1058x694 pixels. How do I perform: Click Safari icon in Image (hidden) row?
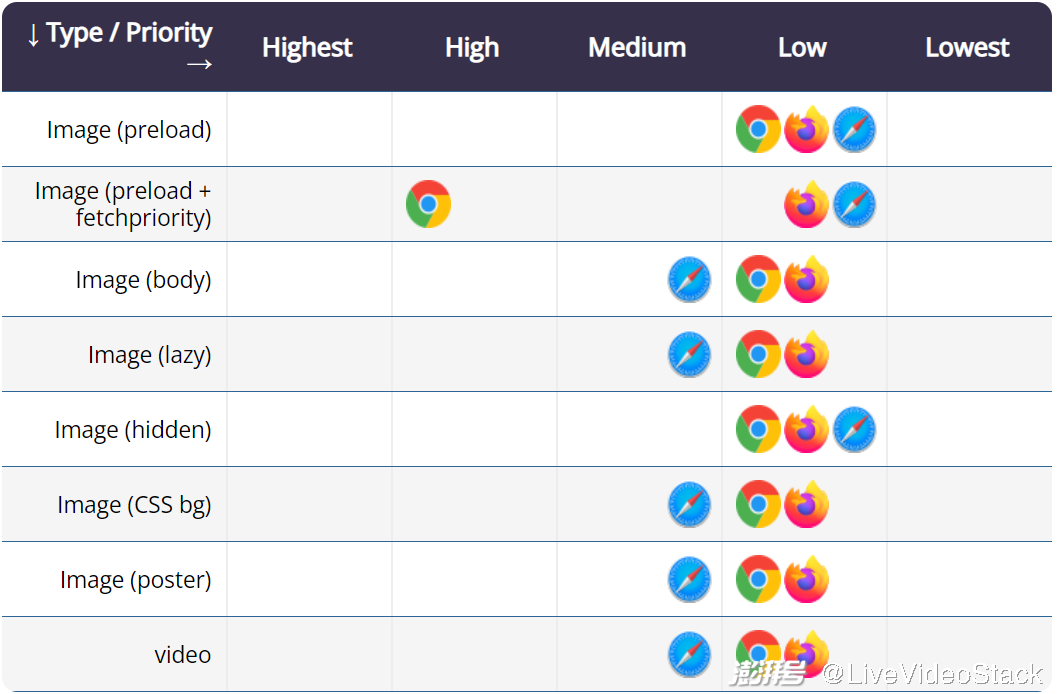tap(854, 430)
